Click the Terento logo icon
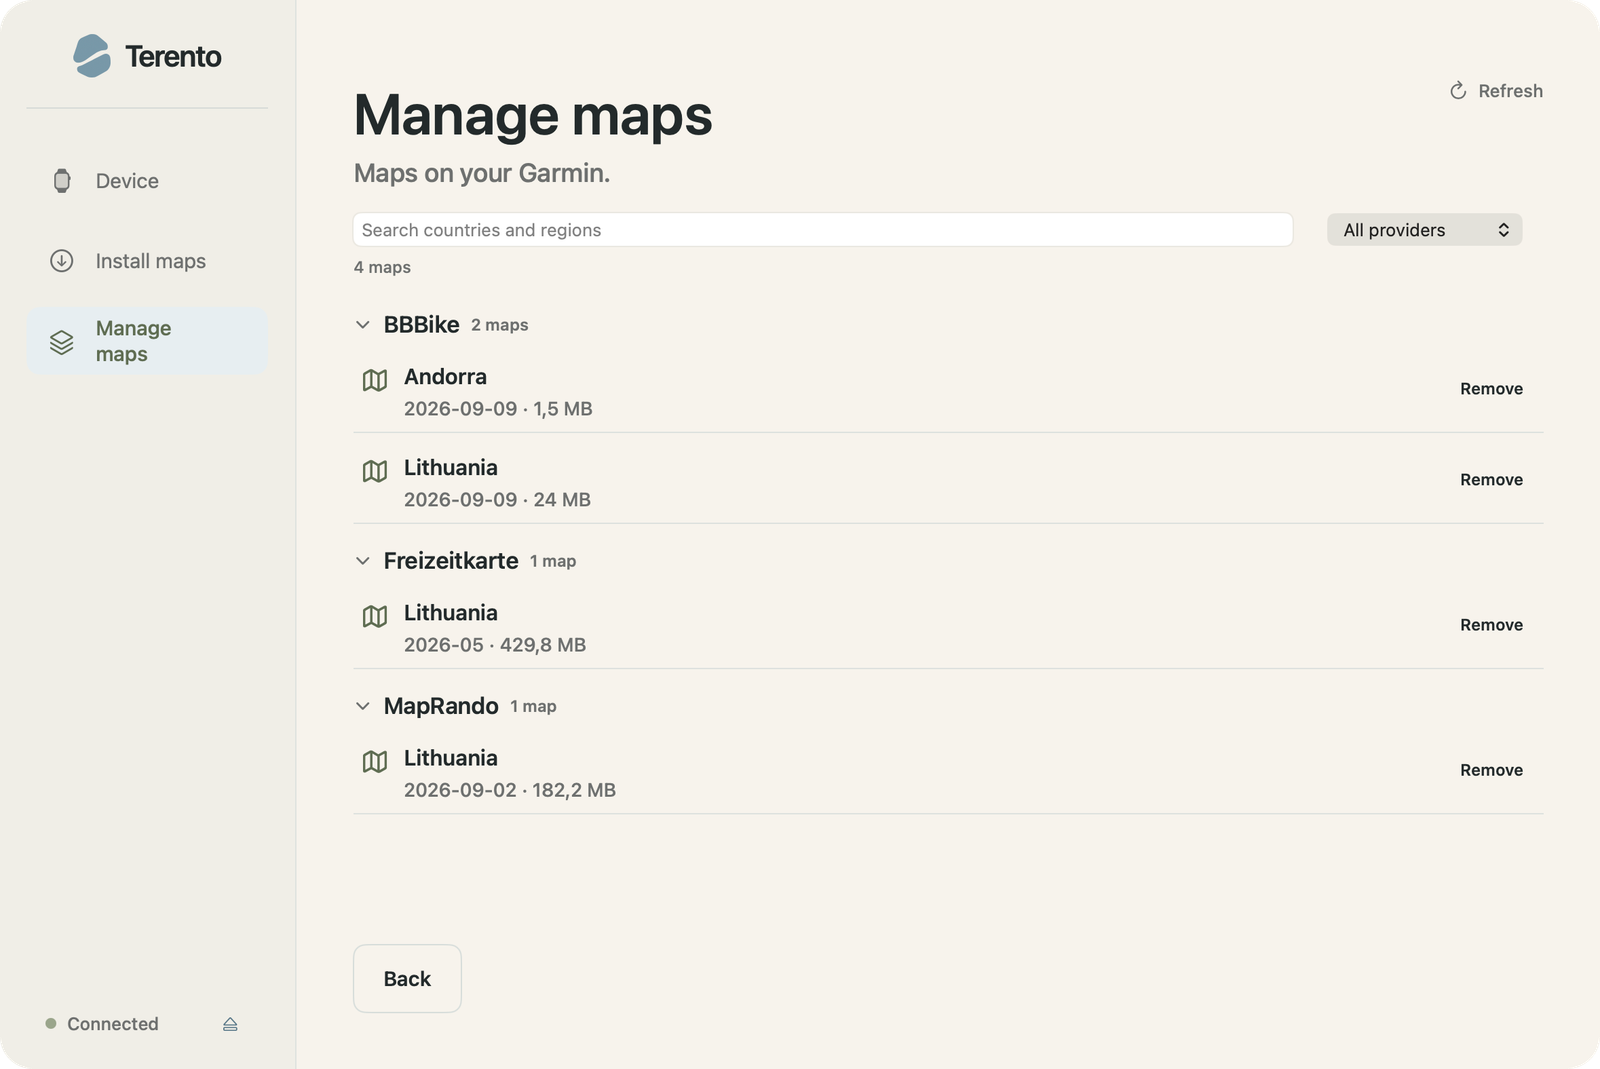The image size is (1600, 1069). 92,56
